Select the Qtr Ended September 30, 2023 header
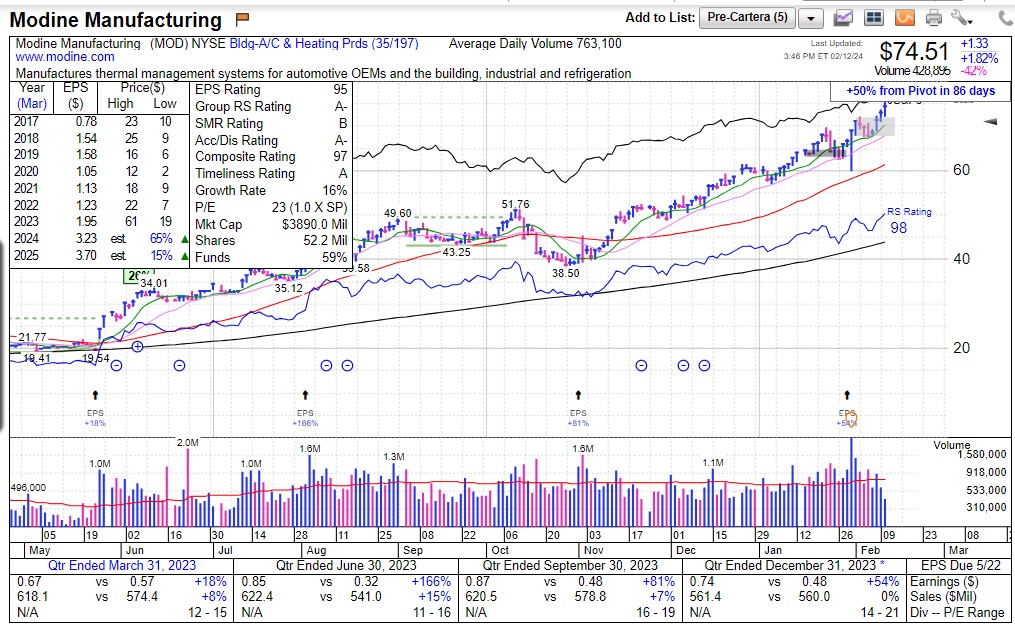The width and height of the screenshot is (1015, 624). tap(570, 565)
